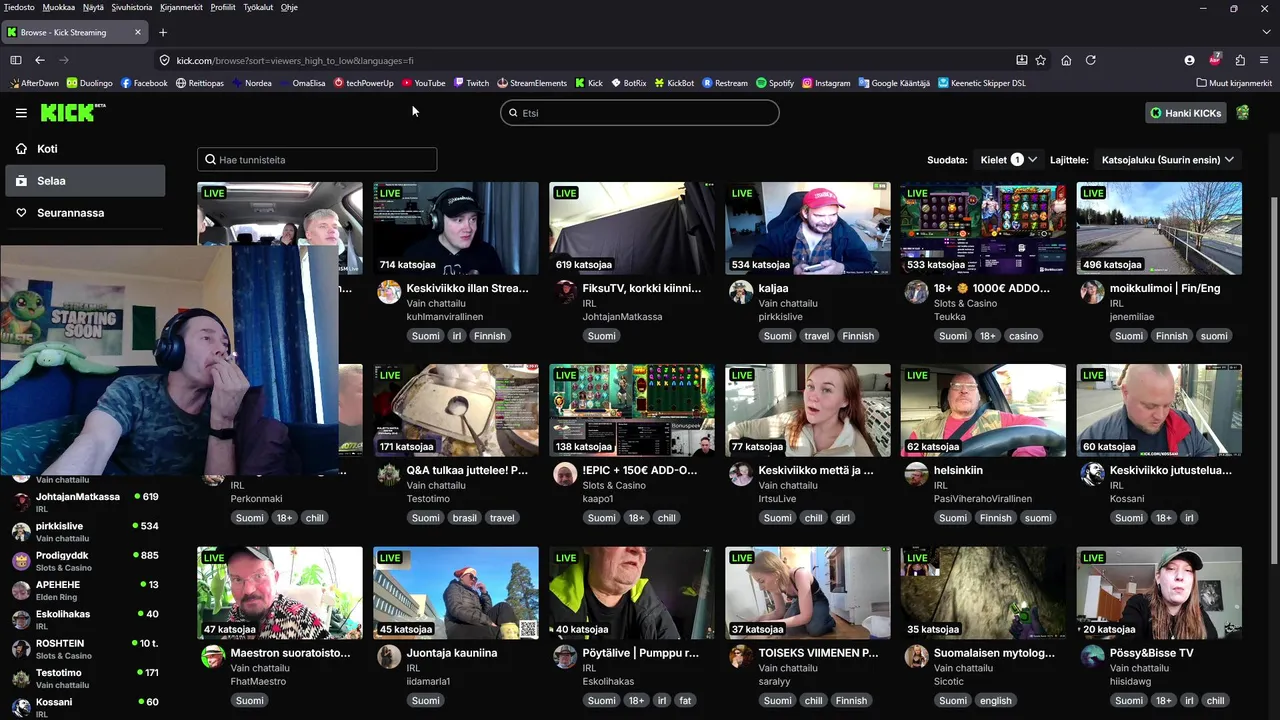The image size is (1280, 720).
Task: Click the casino tag under Teukka stream
Action: point(1023,336)
